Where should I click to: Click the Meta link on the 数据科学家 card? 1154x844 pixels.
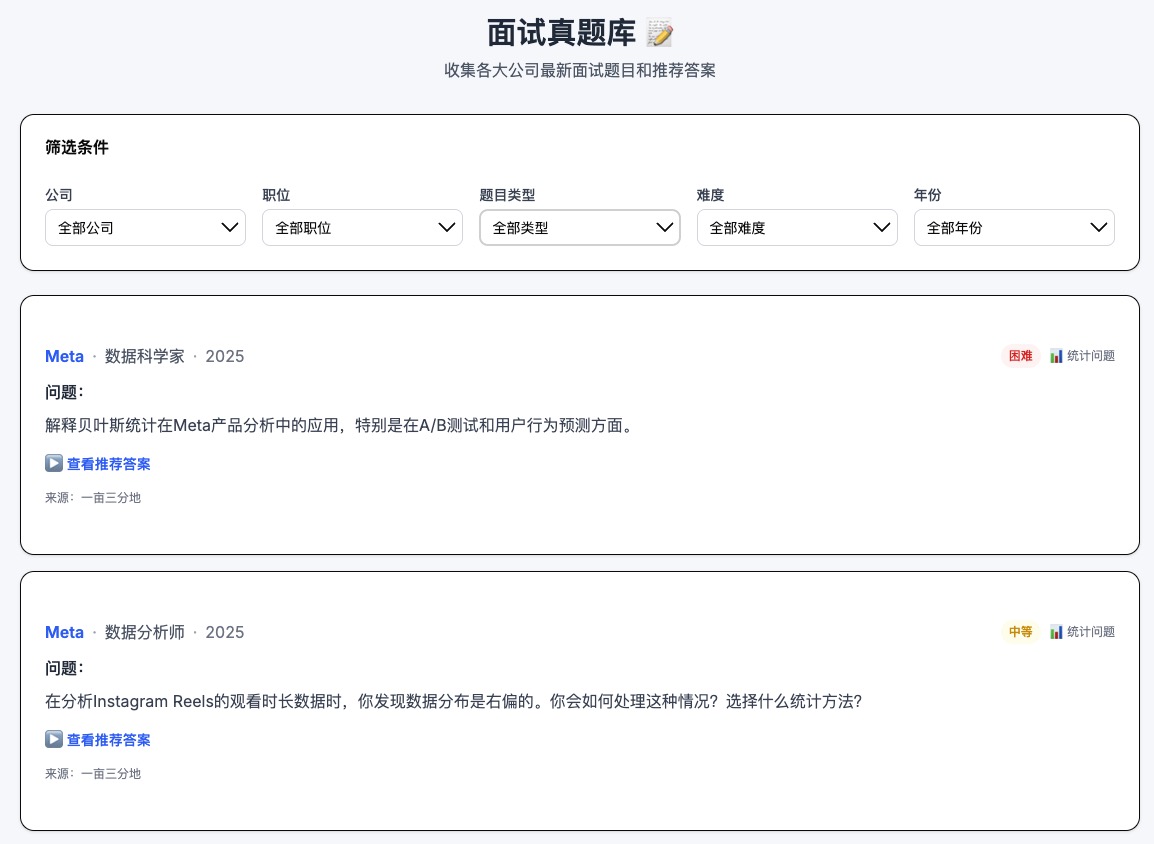click(x=64, y=356)
